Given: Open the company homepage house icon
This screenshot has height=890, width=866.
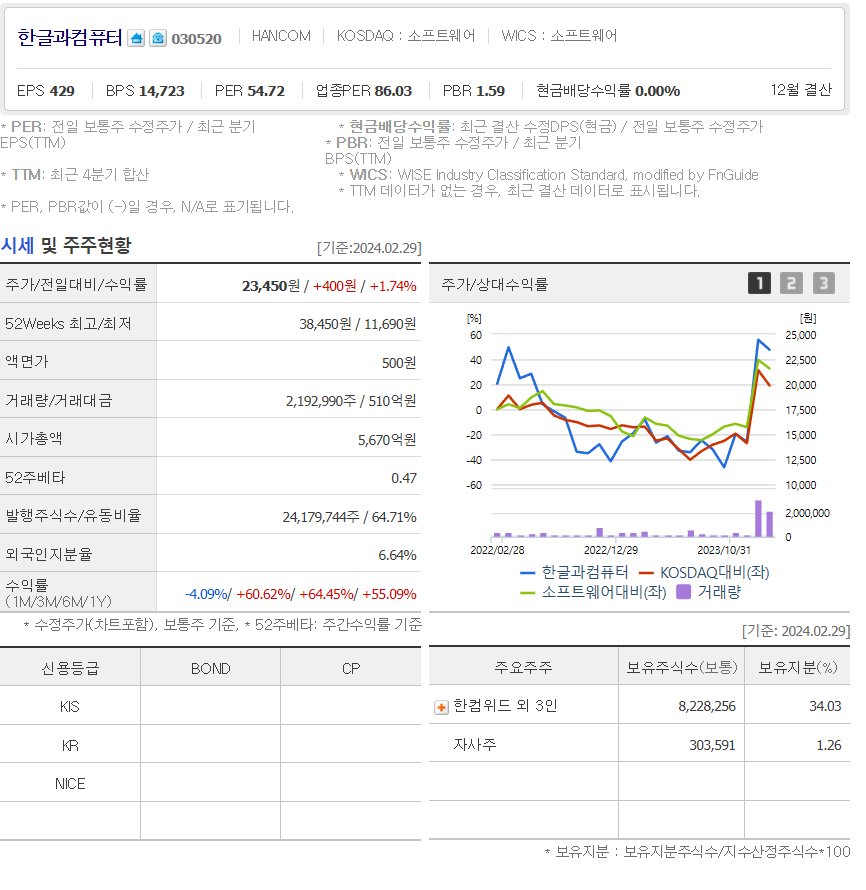Looking at the screenshot, I should [136, 39].
